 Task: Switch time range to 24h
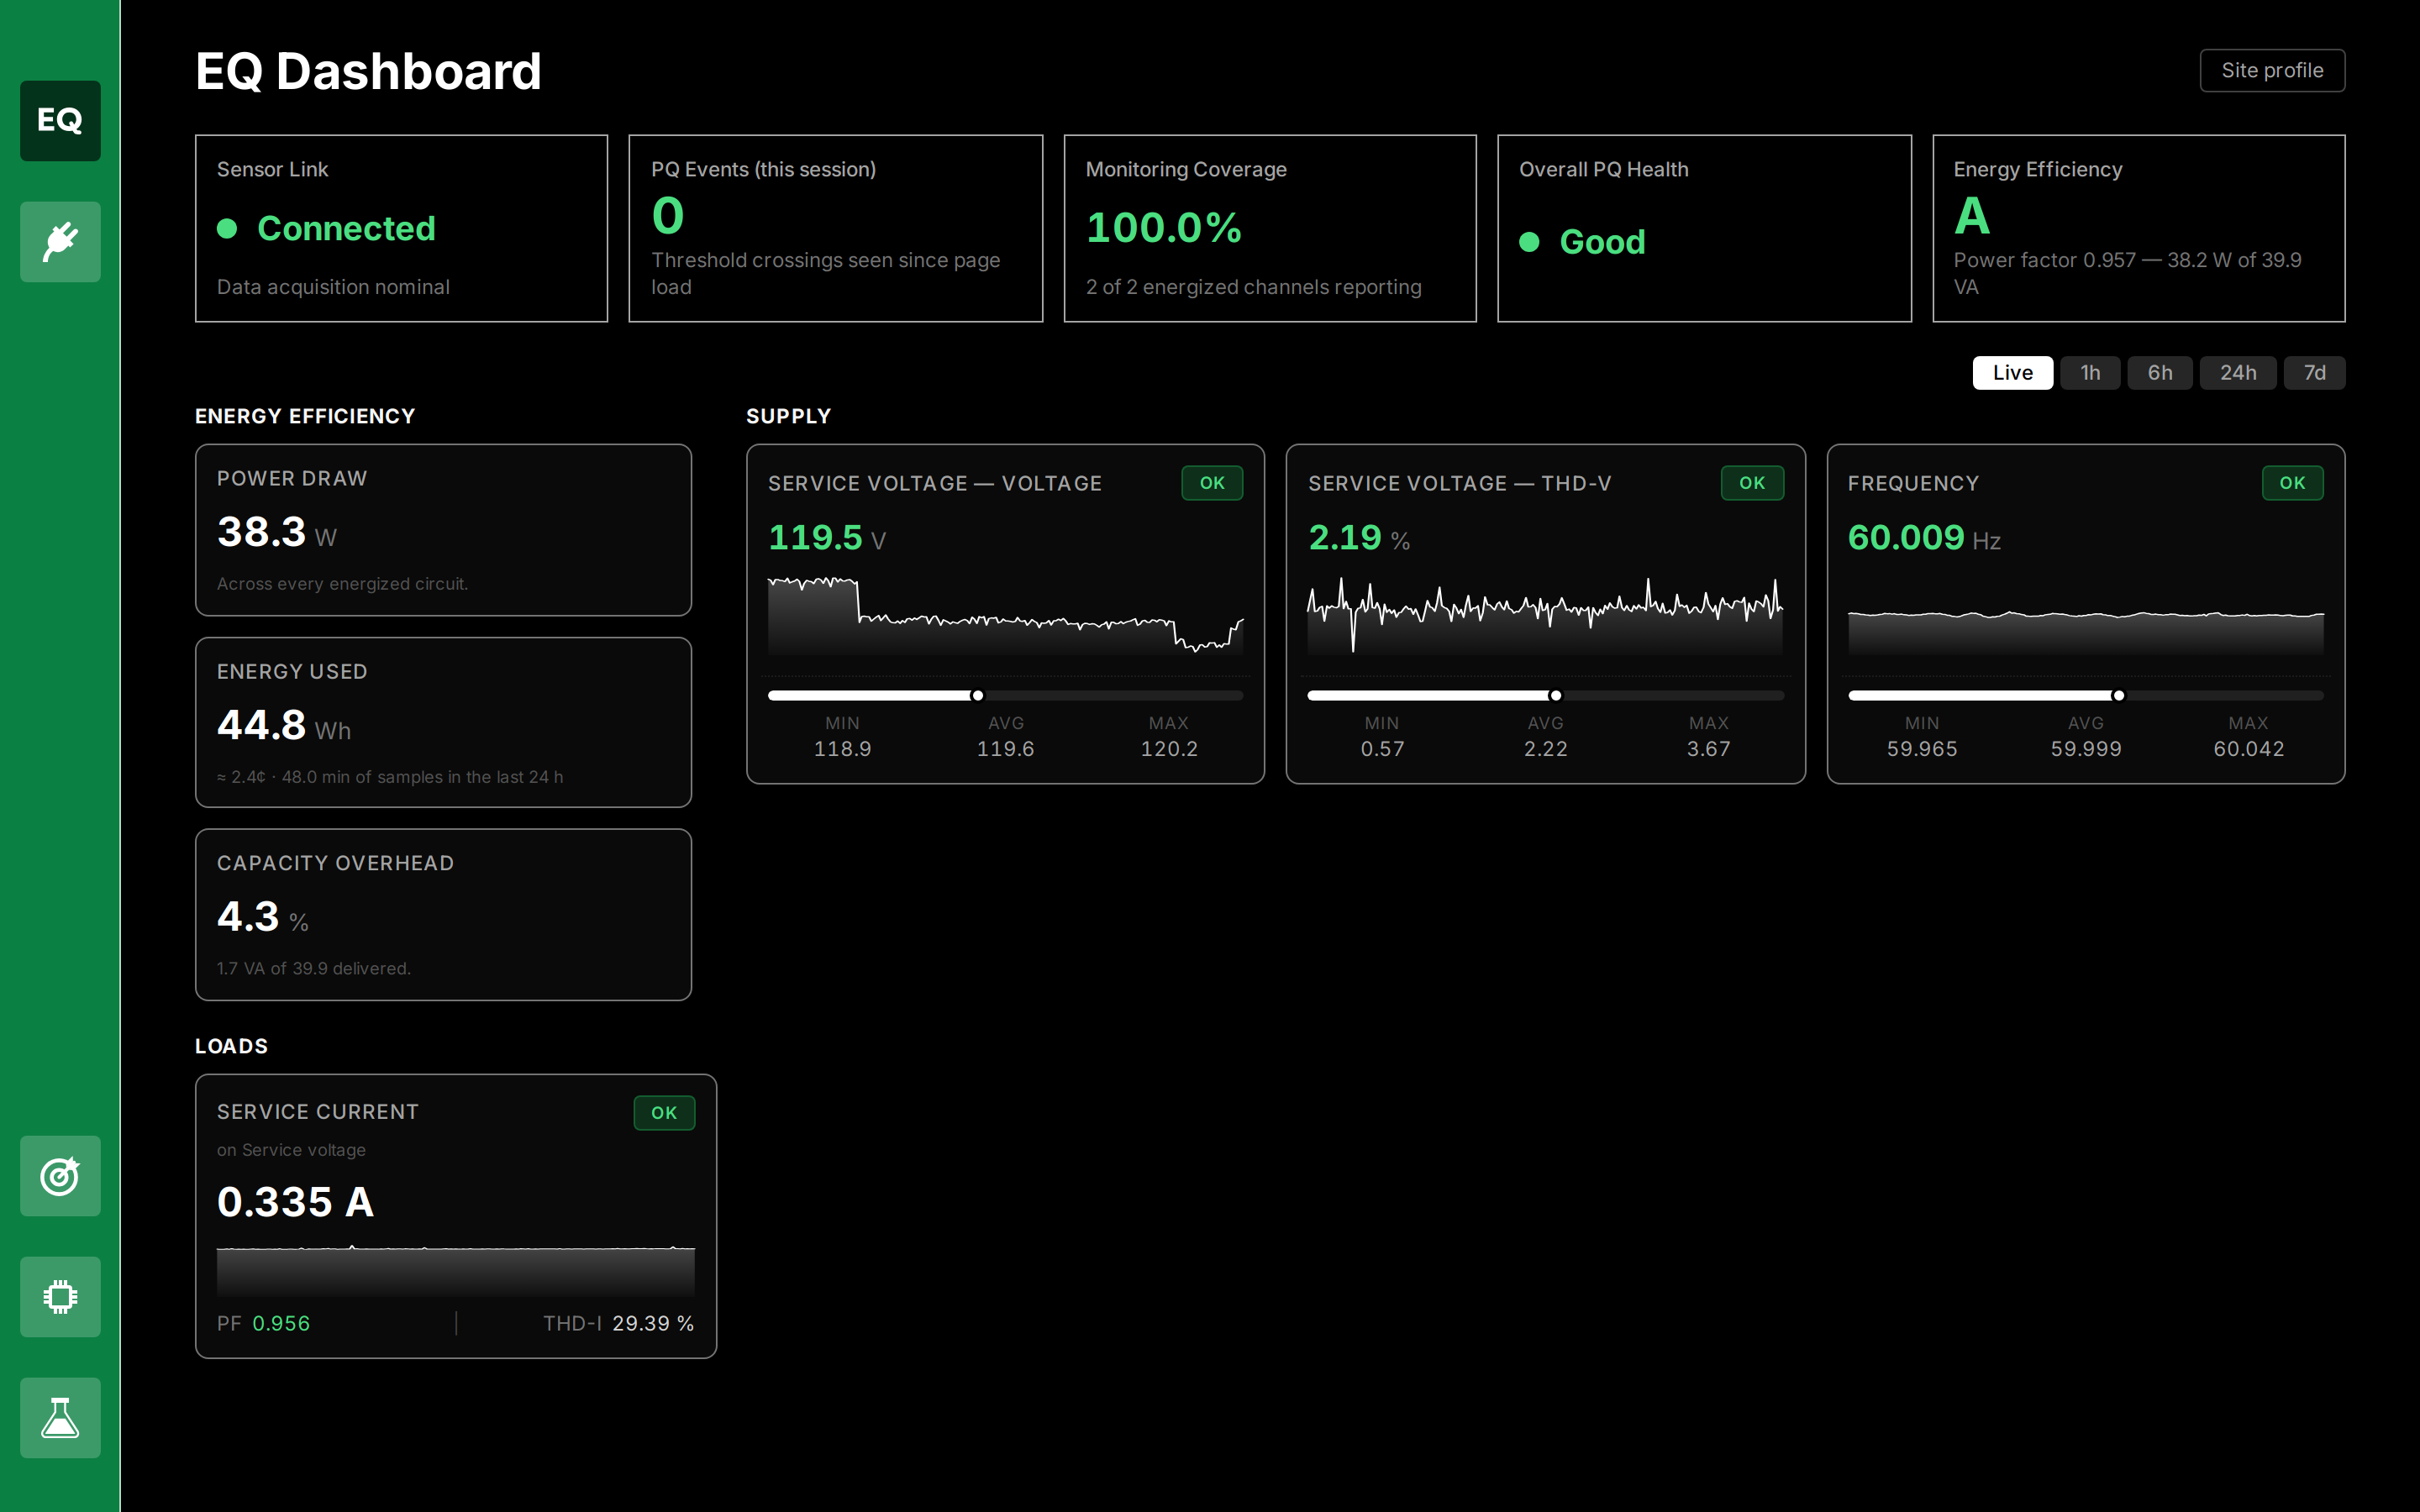[2238, 373]
